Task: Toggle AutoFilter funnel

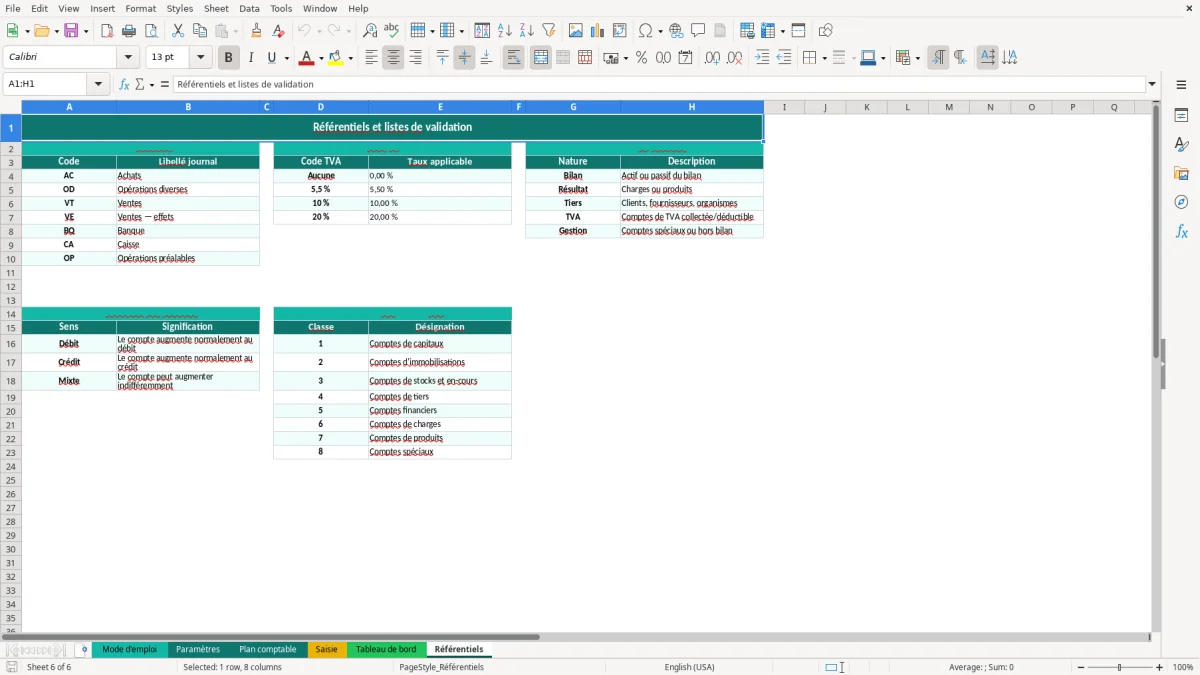Action: [549, 31]
